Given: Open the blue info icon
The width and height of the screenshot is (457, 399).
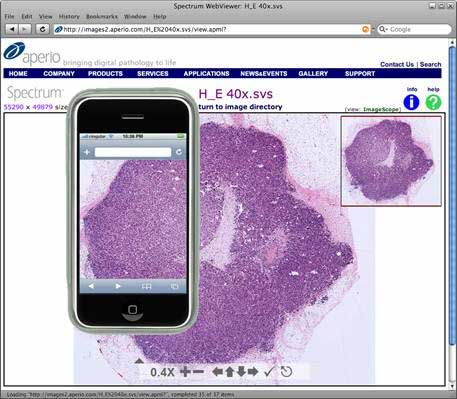Looking at the screenshot, I should 411,102.
